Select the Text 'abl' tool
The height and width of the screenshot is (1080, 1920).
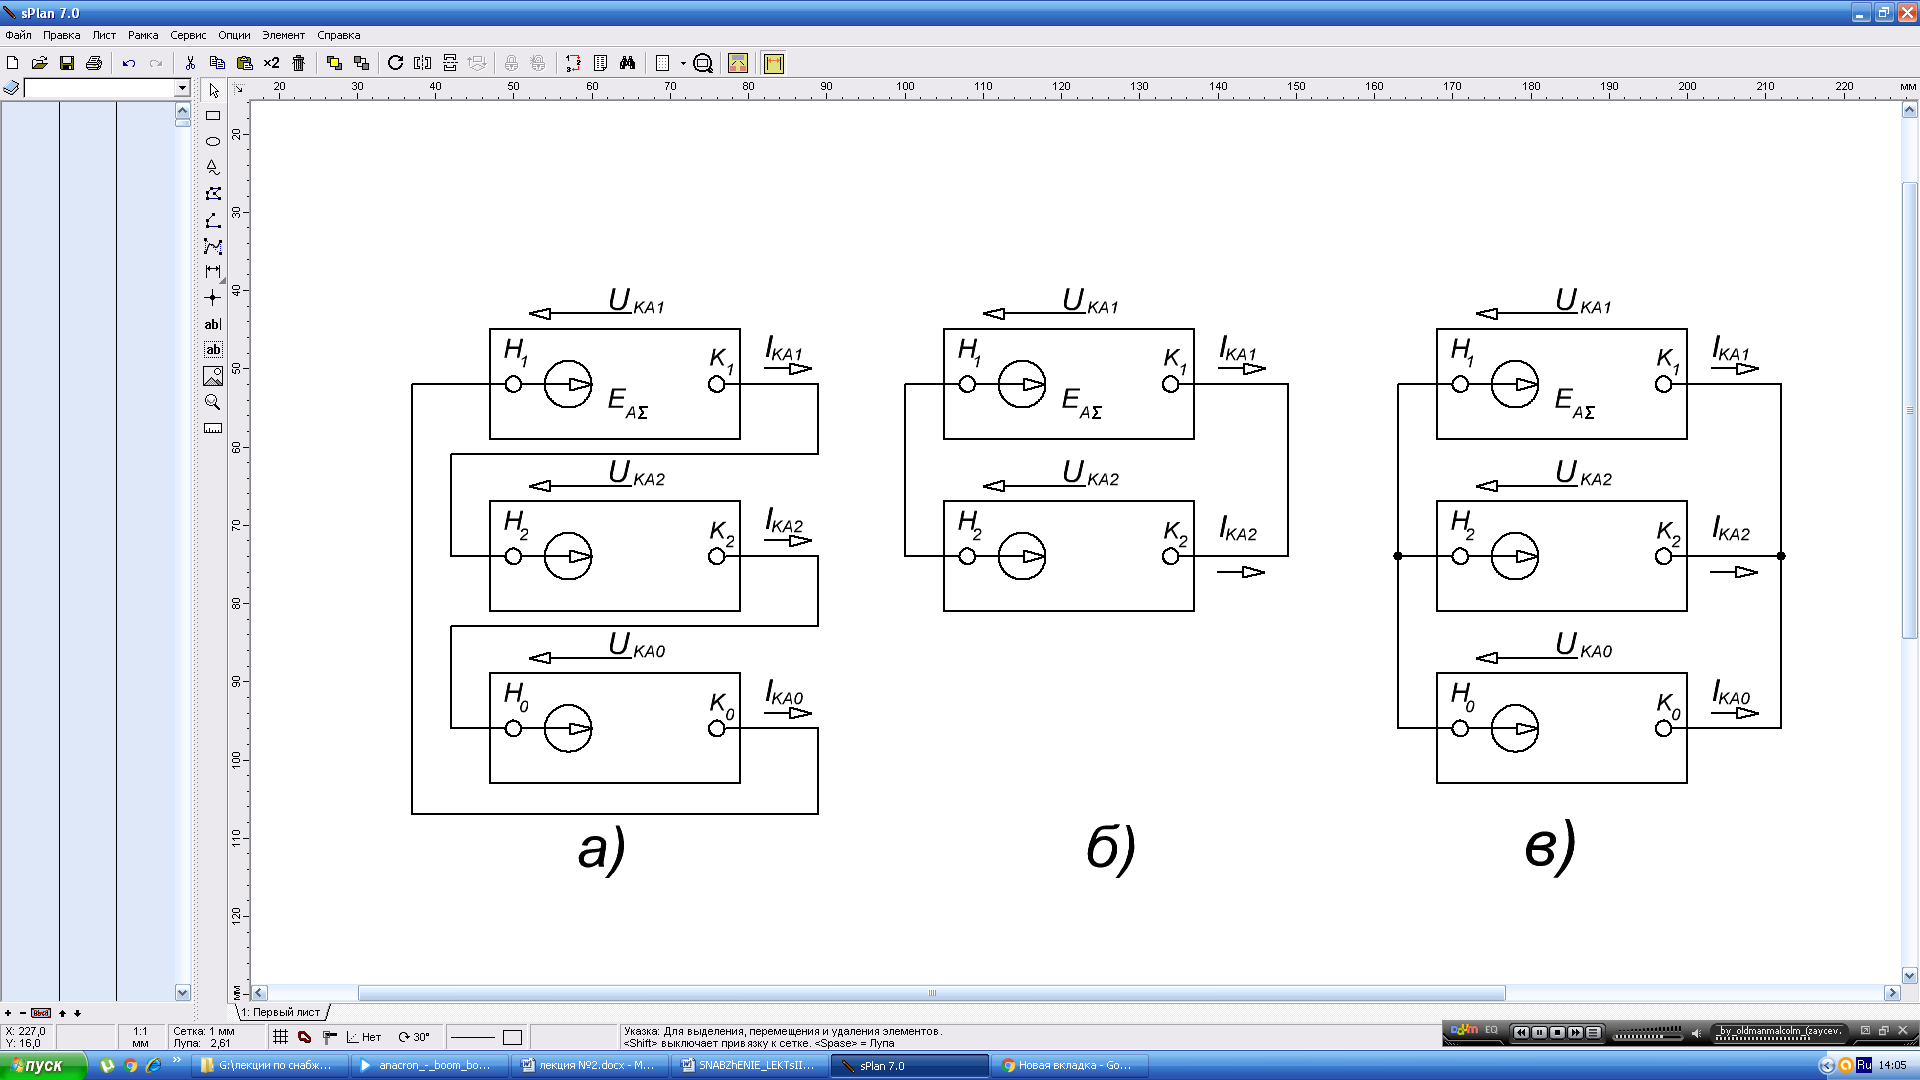click(x=213, y=324)
